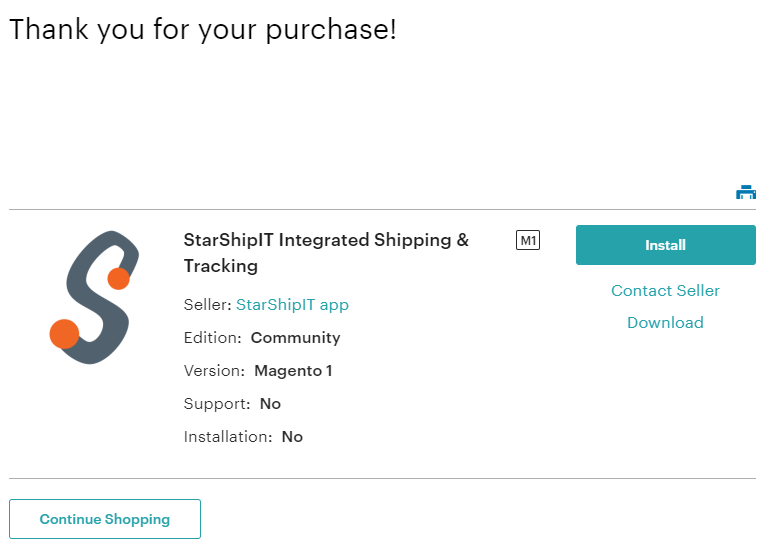
Task: Download the purchased extension
Action: tap(666, 322)
